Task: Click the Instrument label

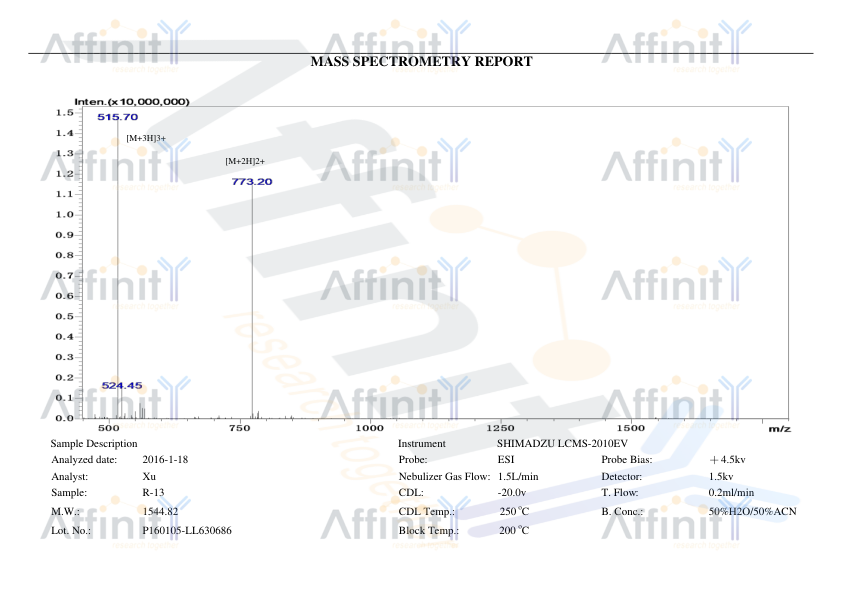Action: 422,444
